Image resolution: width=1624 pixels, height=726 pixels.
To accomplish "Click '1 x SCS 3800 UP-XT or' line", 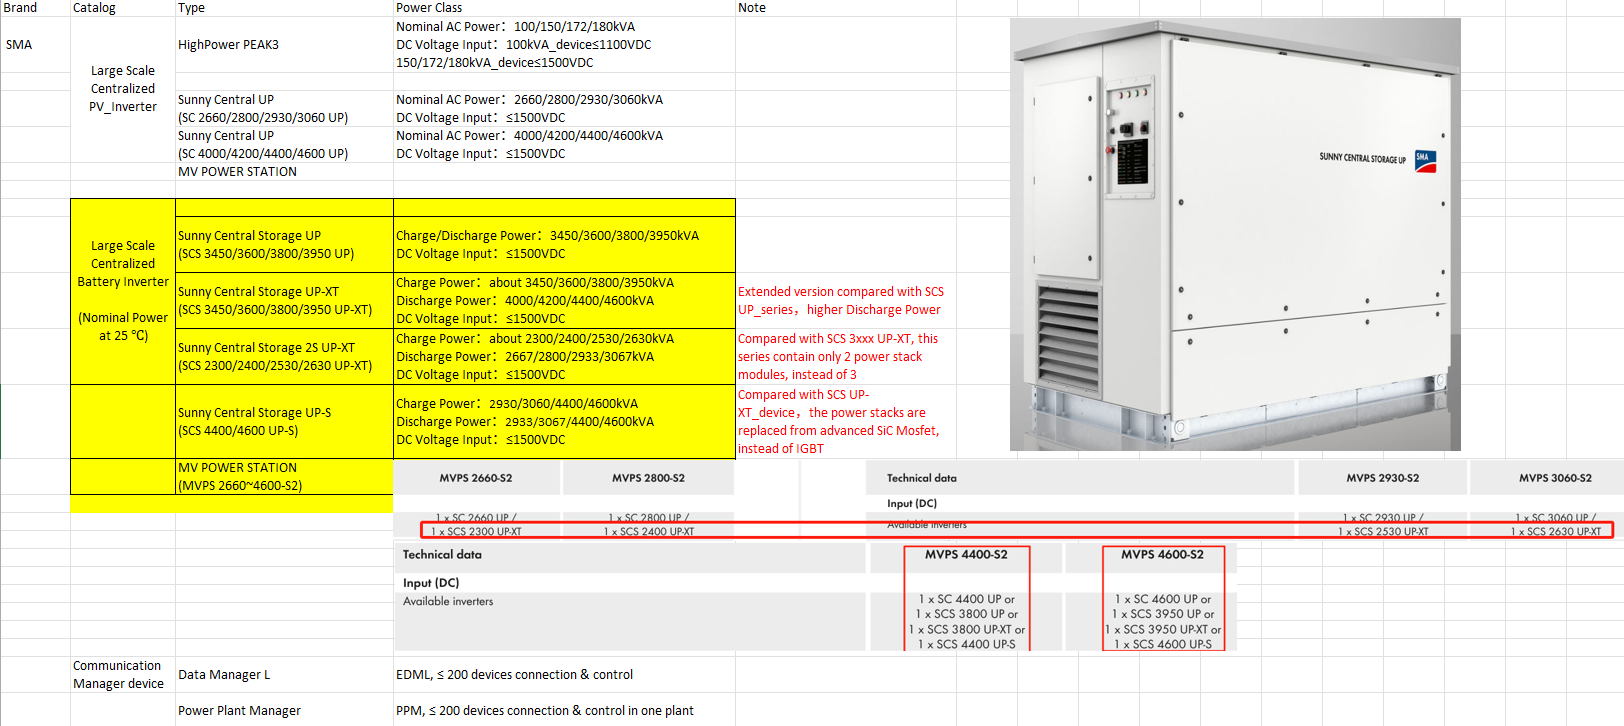I will click(x=967, y=629).
